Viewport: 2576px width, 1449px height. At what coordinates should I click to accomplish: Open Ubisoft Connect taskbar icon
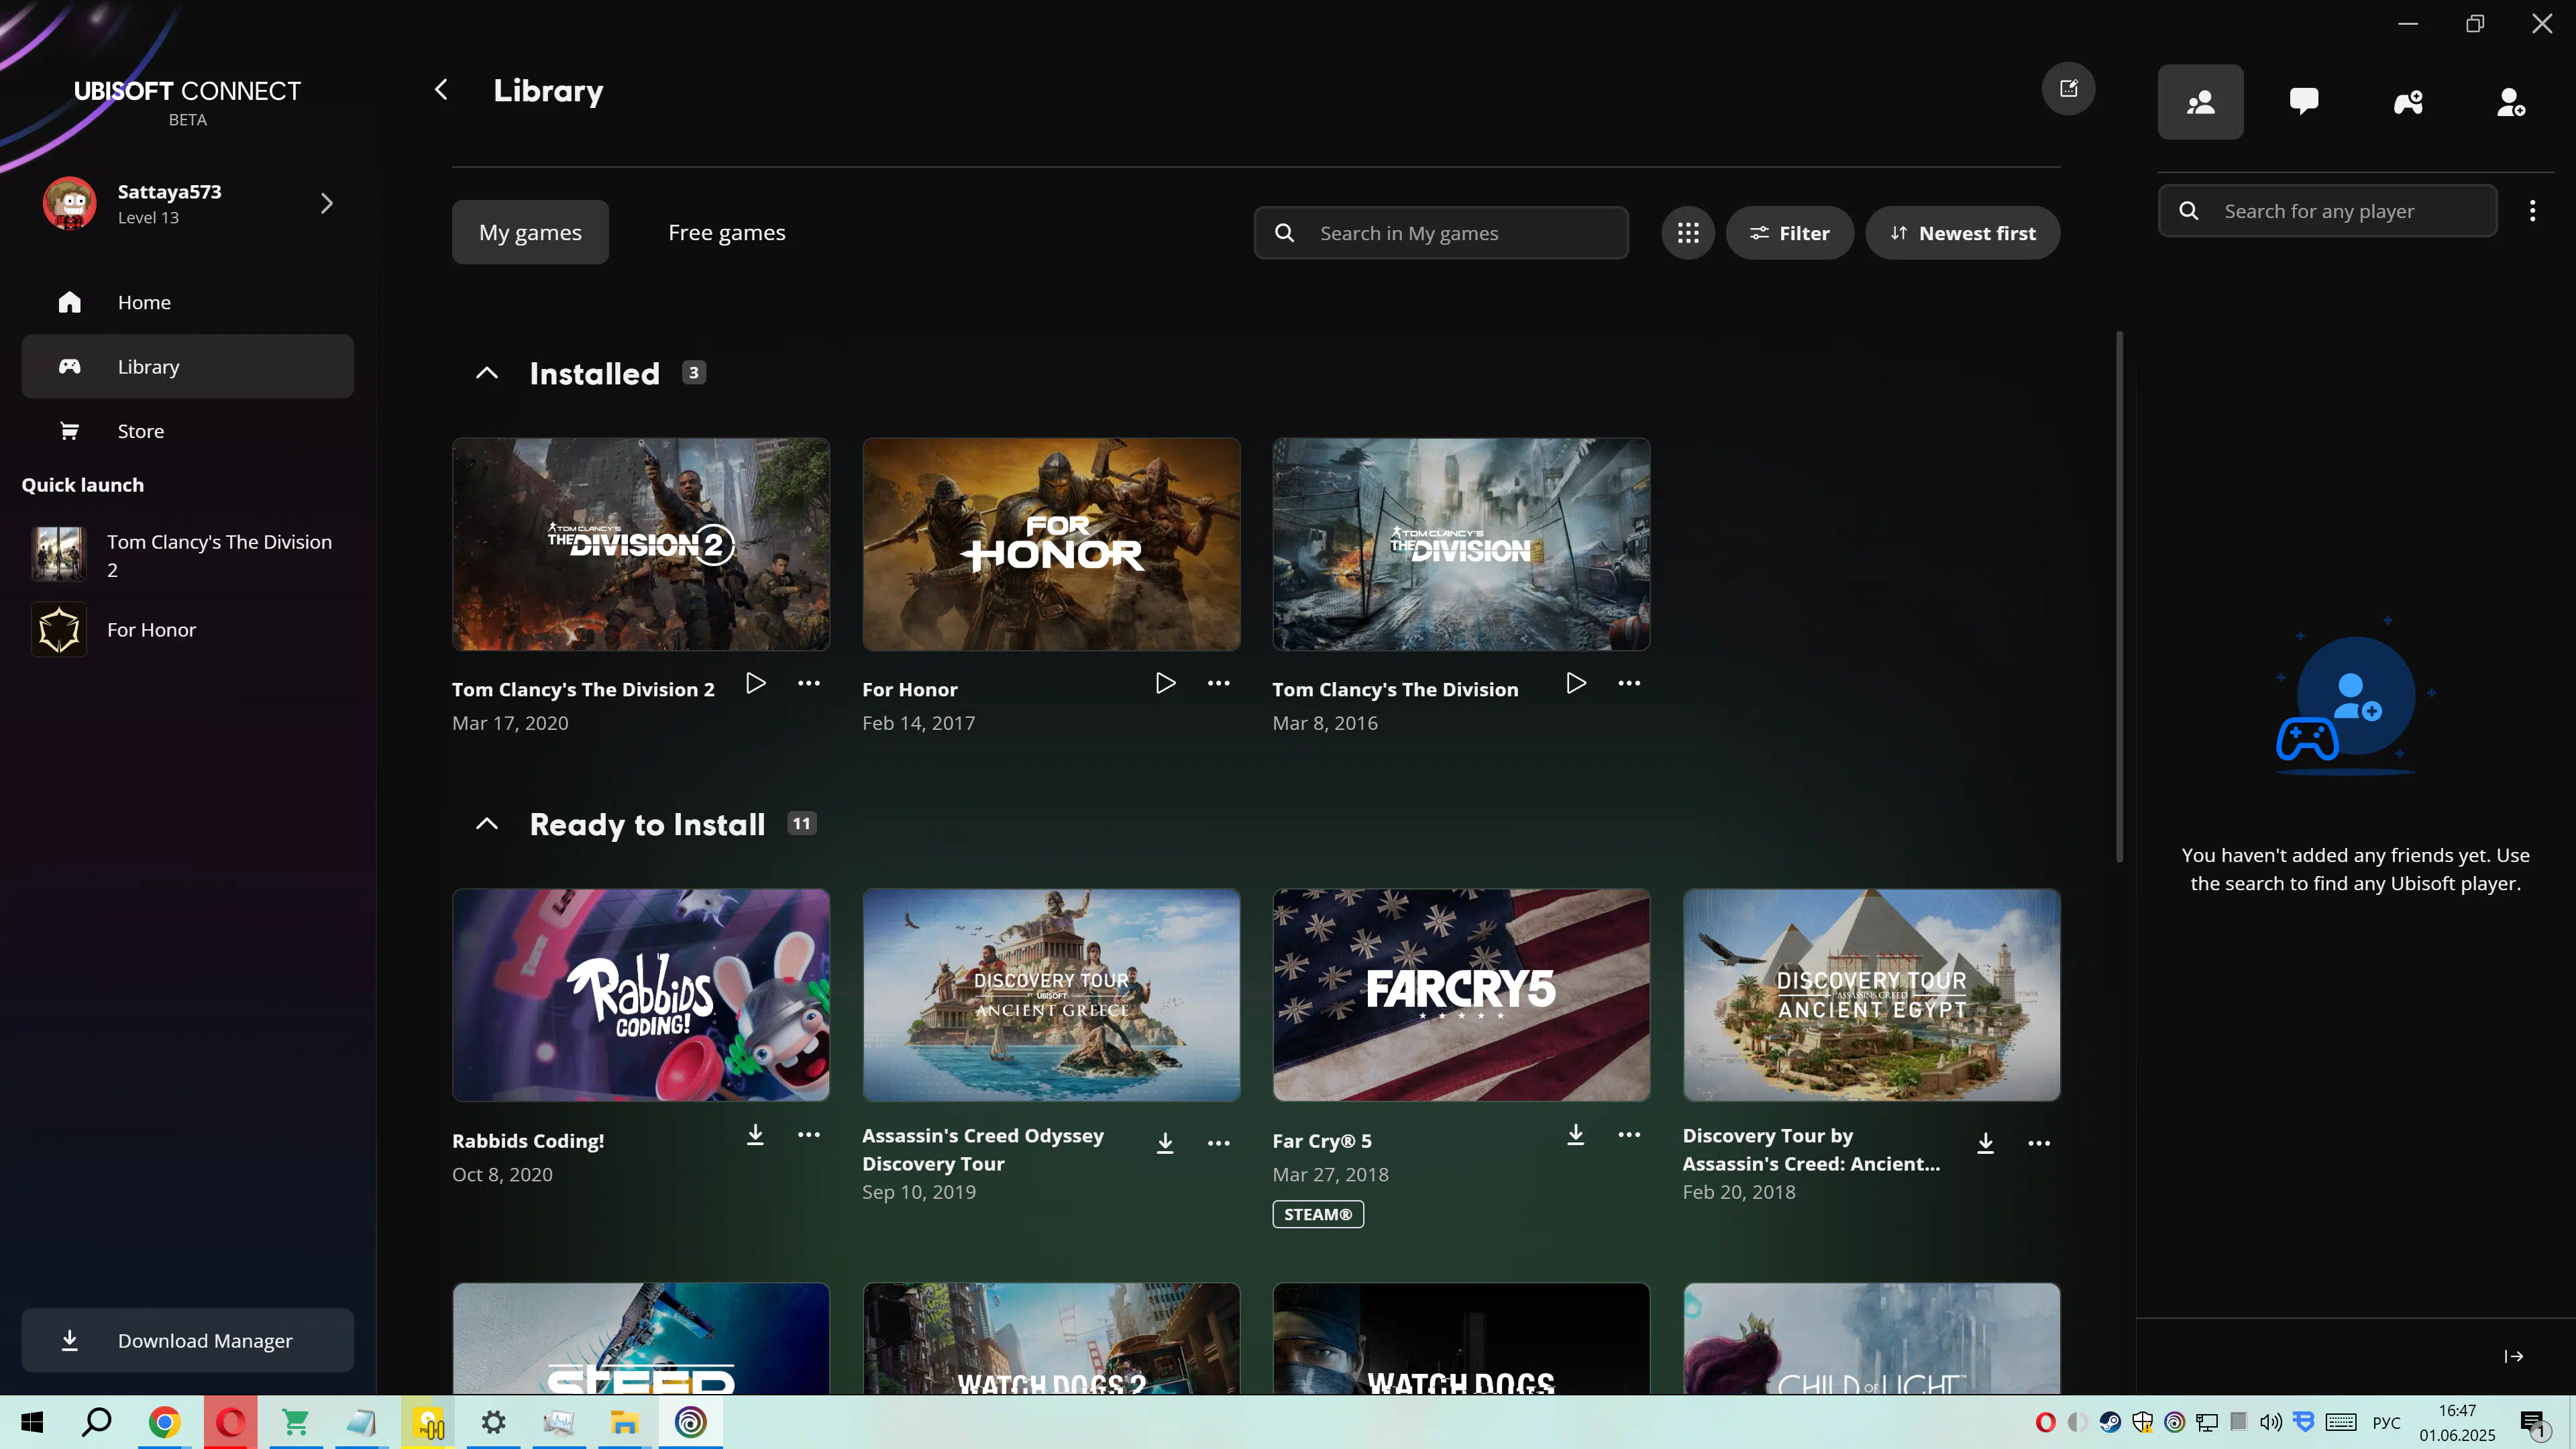click(691, 1422)
